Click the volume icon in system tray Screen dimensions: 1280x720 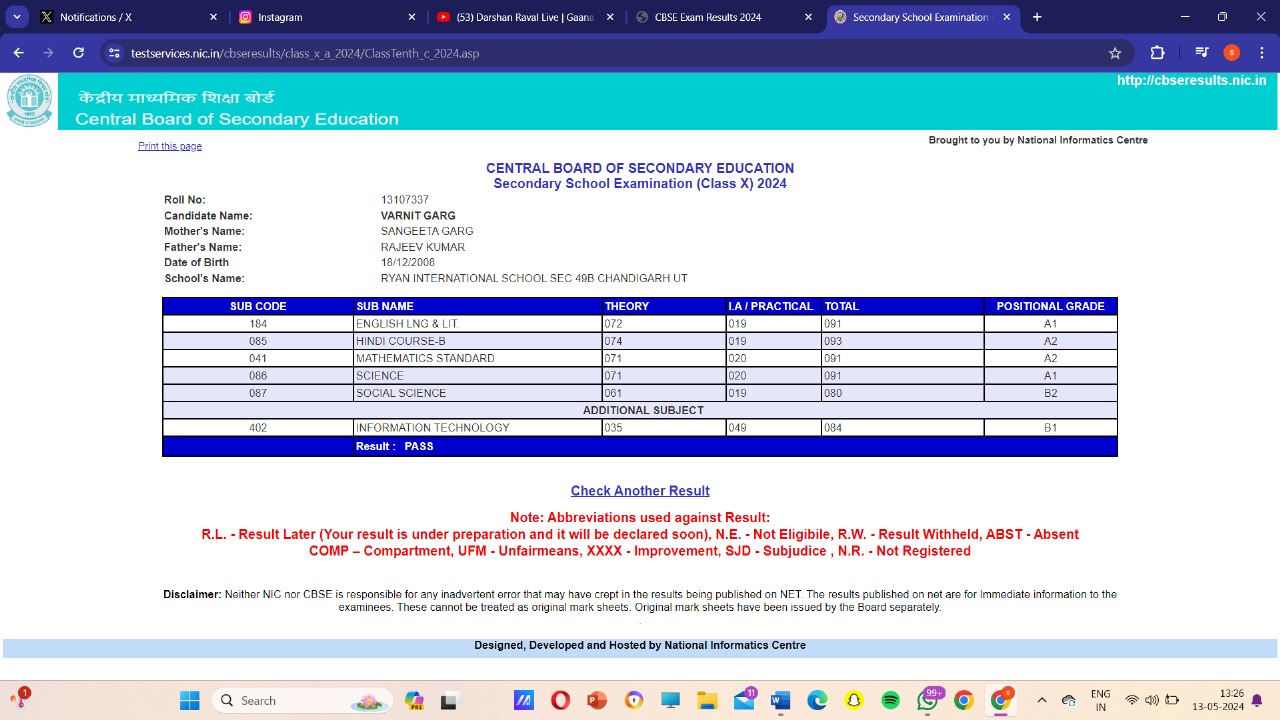tap(1151, 700)
